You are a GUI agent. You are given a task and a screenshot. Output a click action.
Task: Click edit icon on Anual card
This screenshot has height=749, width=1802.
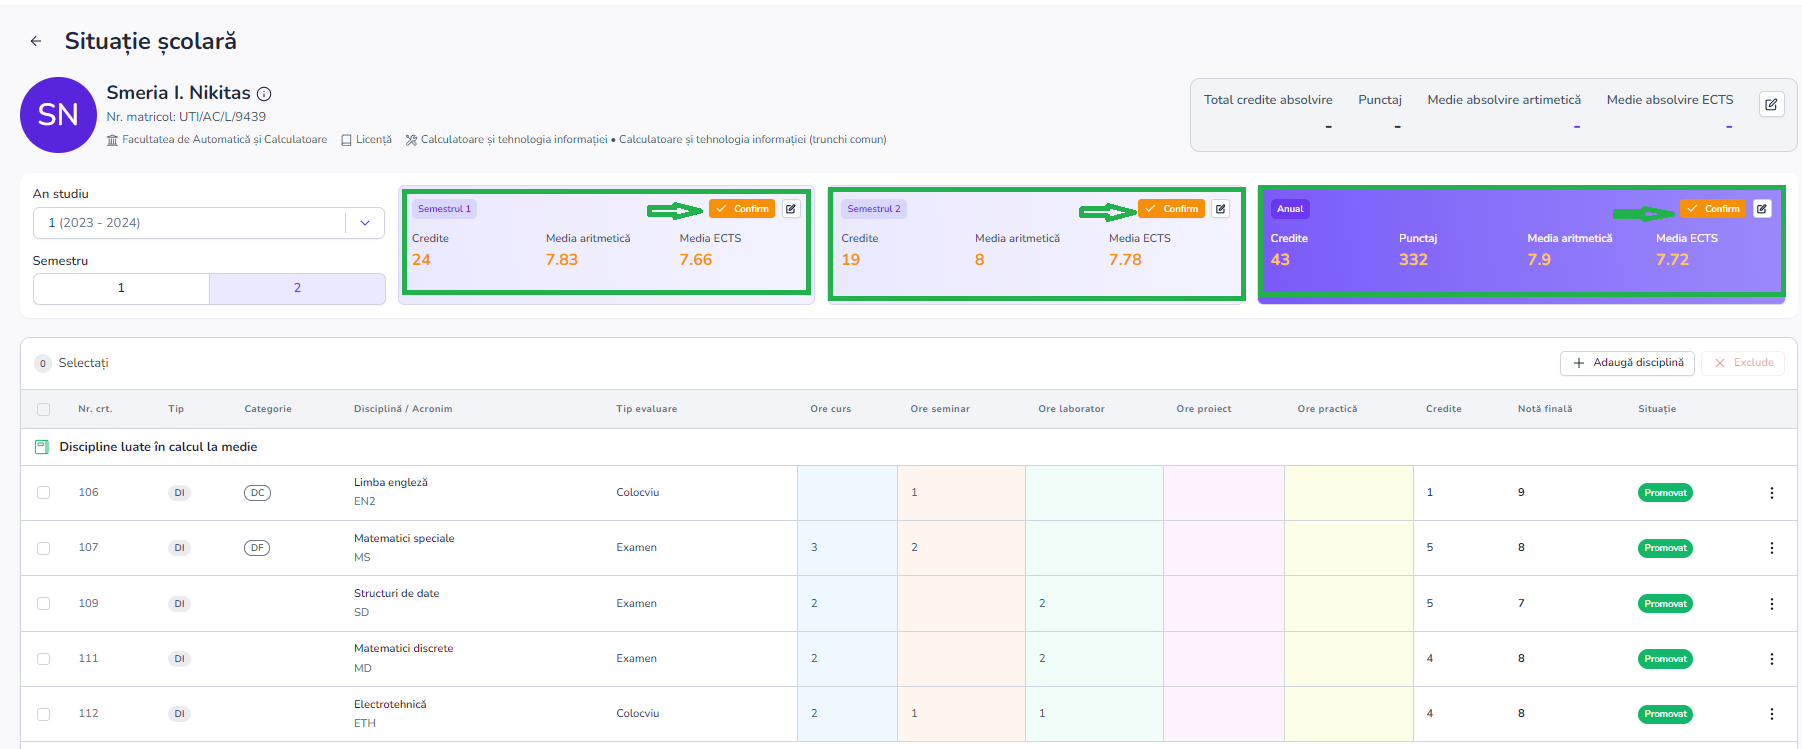(x=1761, y=209)
